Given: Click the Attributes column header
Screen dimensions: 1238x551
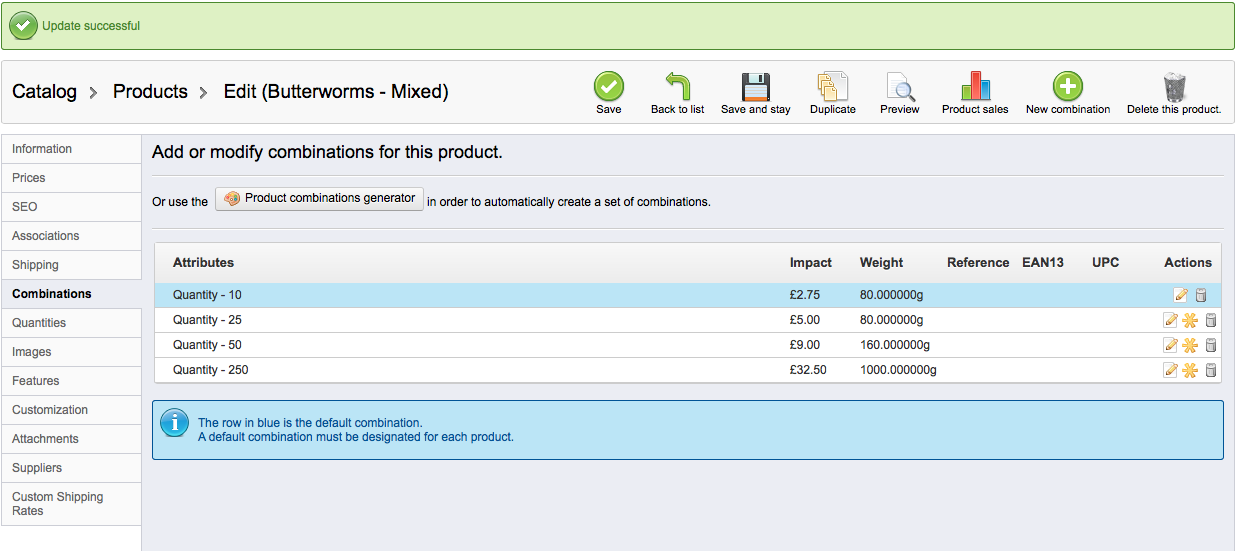Looking at the screenshot, I should pyautogui.click(x=203, y=263).
